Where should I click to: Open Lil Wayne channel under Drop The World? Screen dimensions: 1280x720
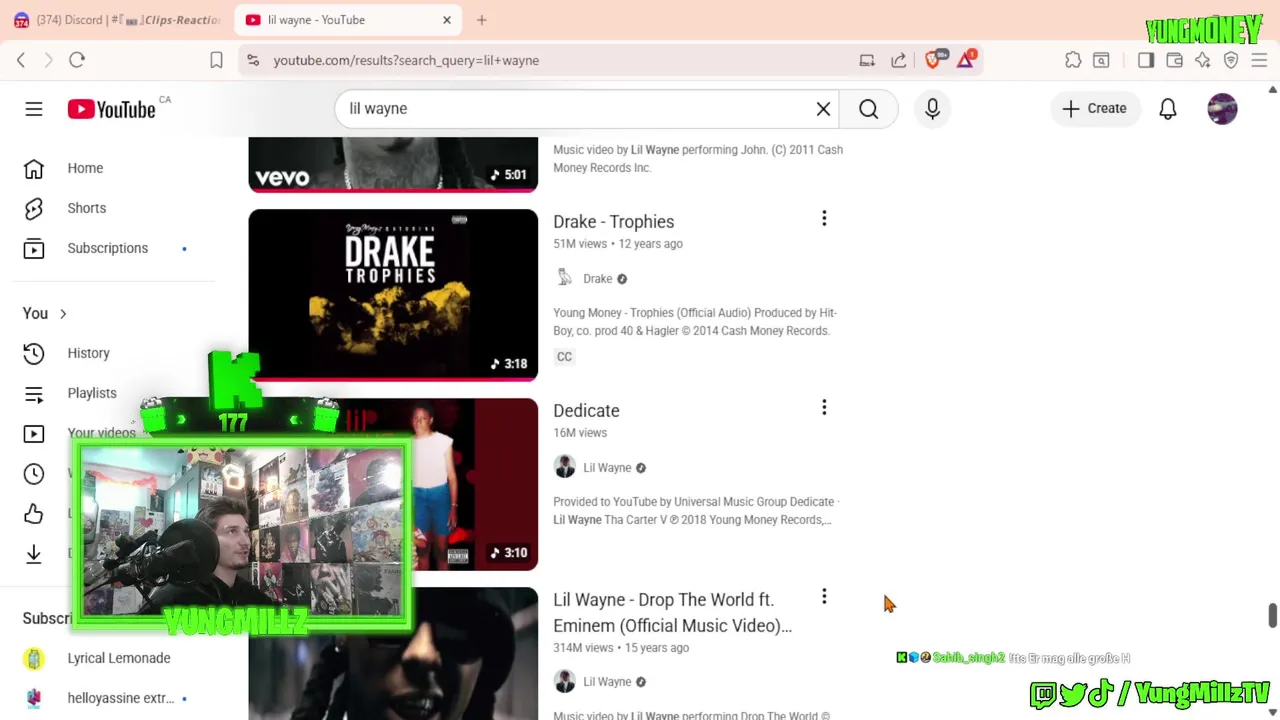click(607, 682)
